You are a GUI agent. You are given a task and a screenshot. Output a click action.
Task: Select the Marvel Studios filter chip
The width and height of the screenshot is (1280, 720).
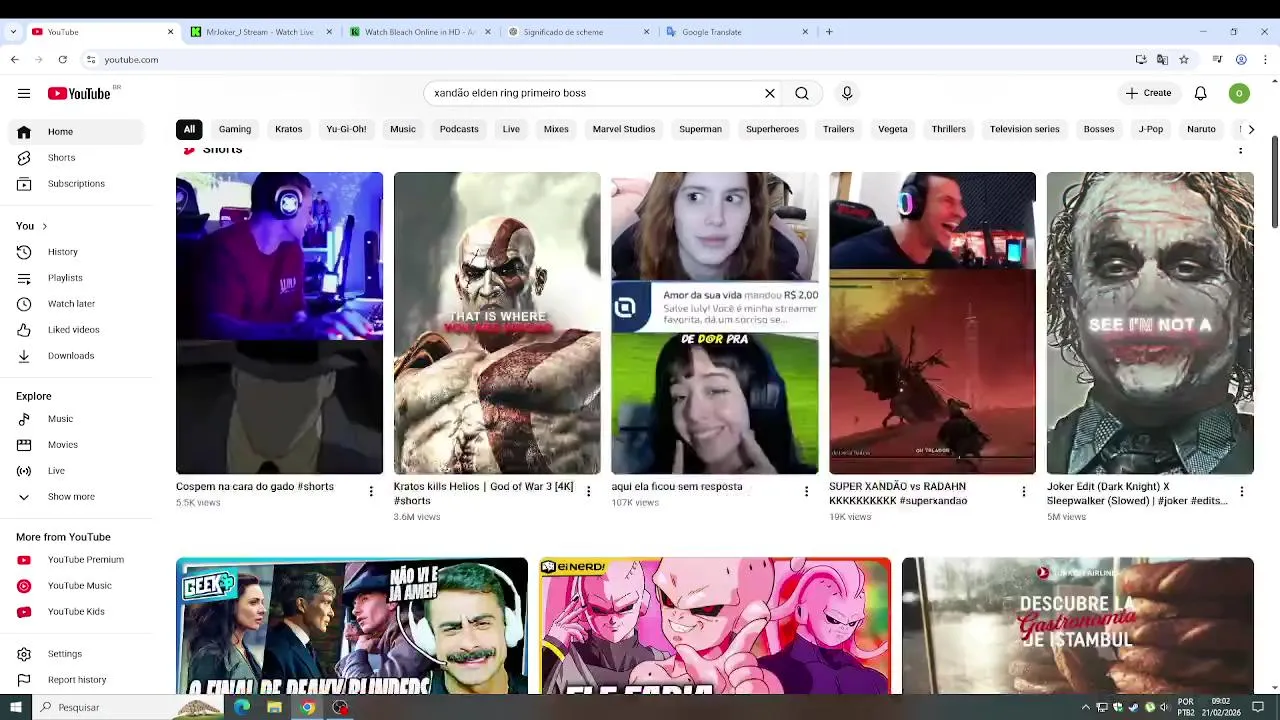[624, 129]
